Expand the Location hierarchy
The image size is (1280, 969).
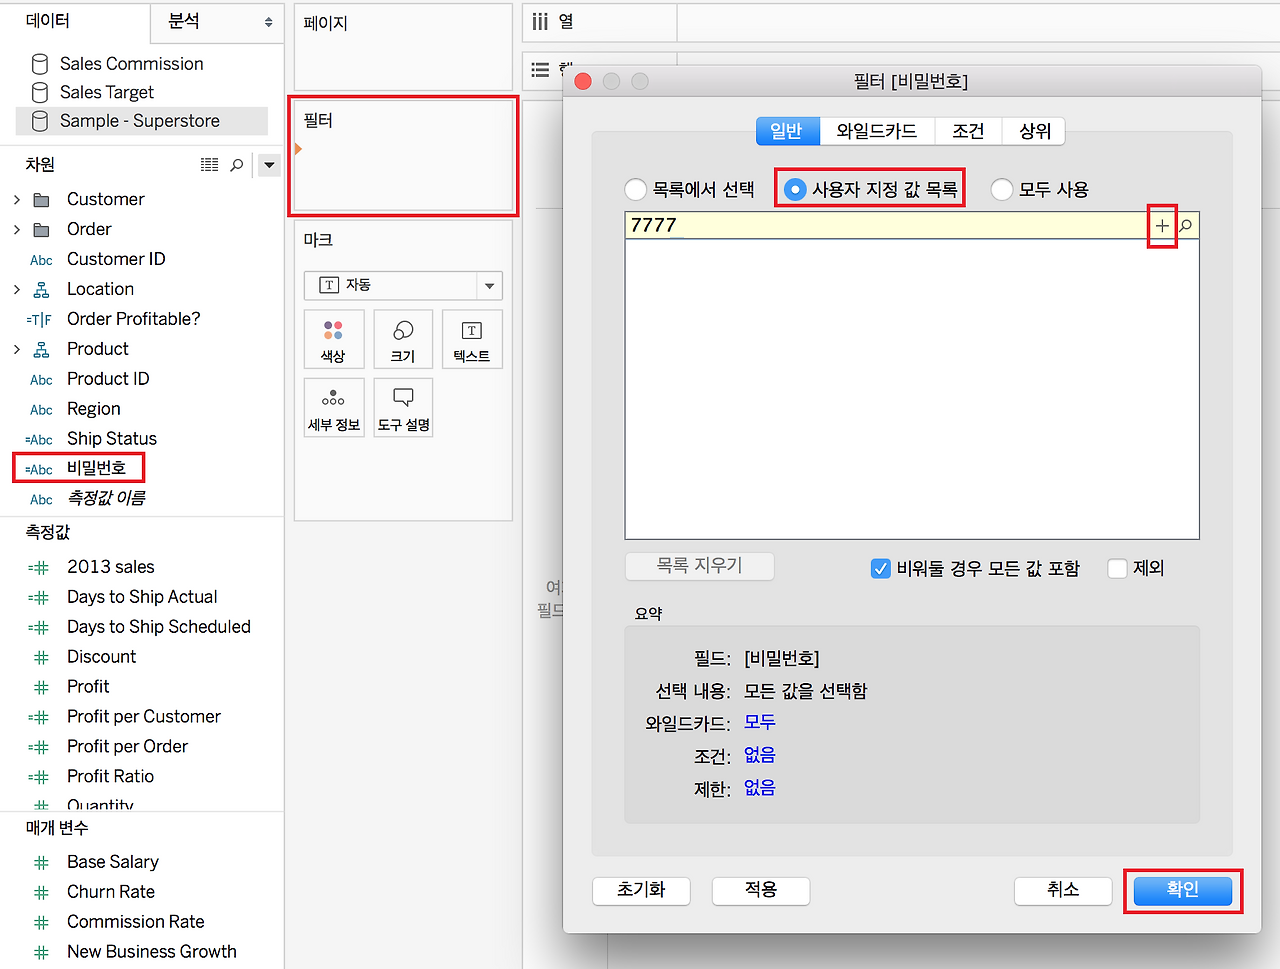[17, 290]
